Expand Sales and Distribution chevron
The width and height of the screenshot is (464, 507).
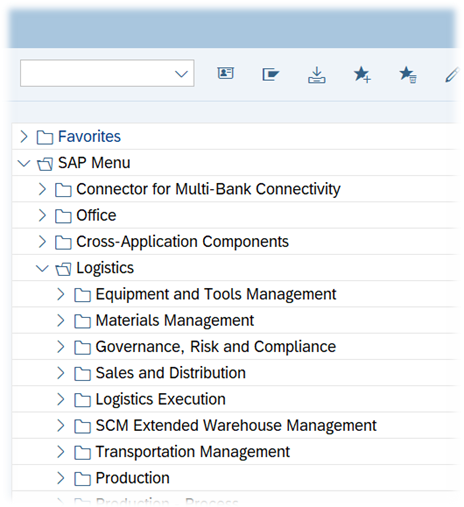coord(61,373)
